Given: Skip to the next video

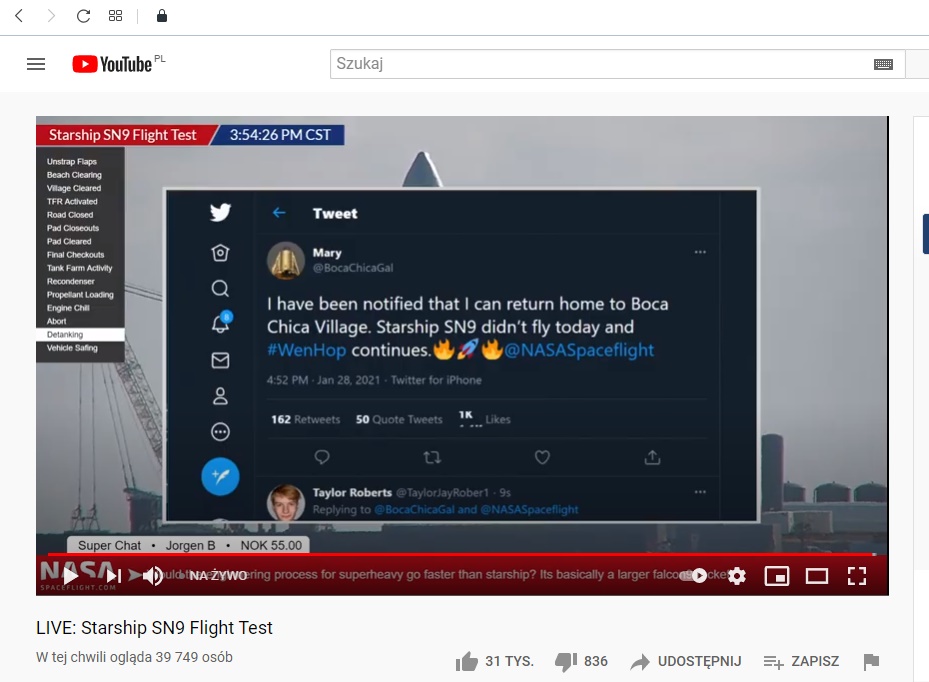Looking at the screenshot, I should (114, 576).
